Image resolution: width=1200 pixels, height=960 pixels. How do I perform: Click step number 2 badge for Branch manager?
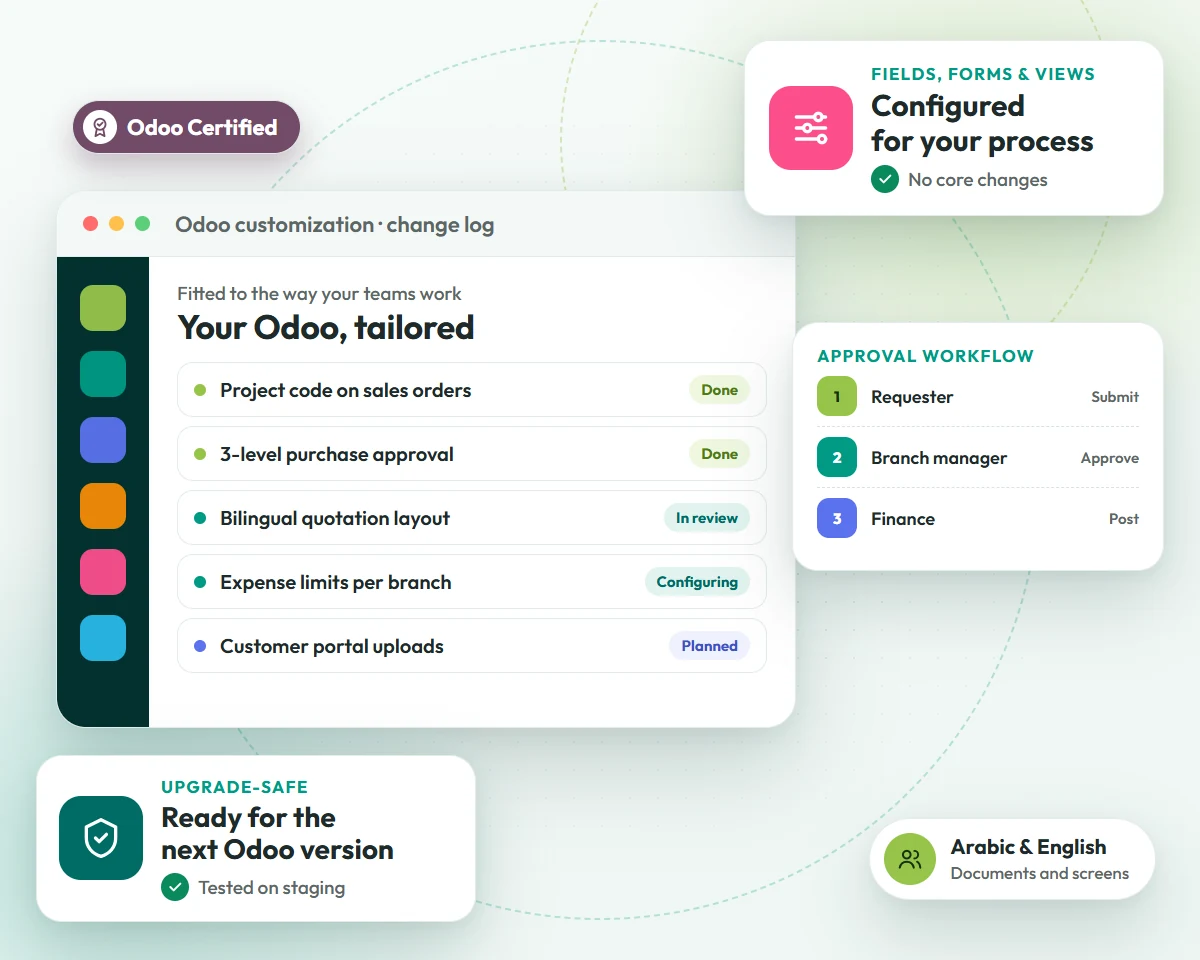[837, 458]
